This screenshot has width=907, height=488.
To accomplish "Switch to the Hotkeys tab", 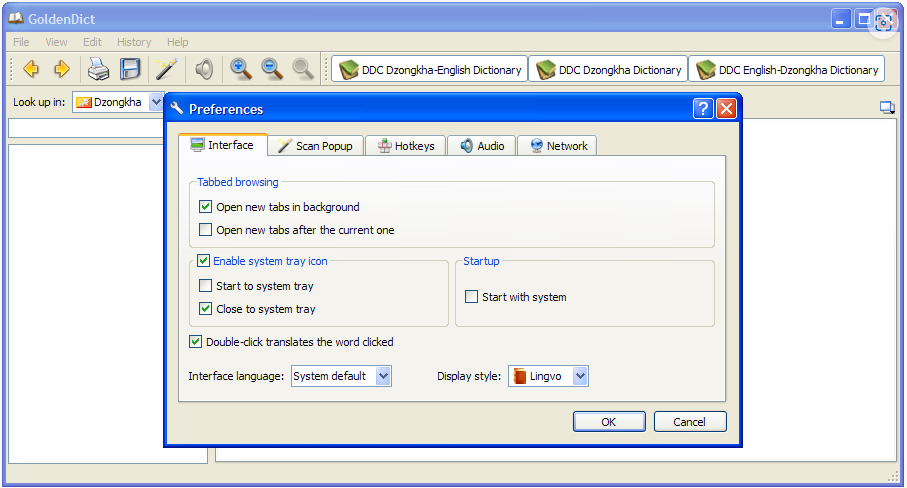I will pos(406,146).
